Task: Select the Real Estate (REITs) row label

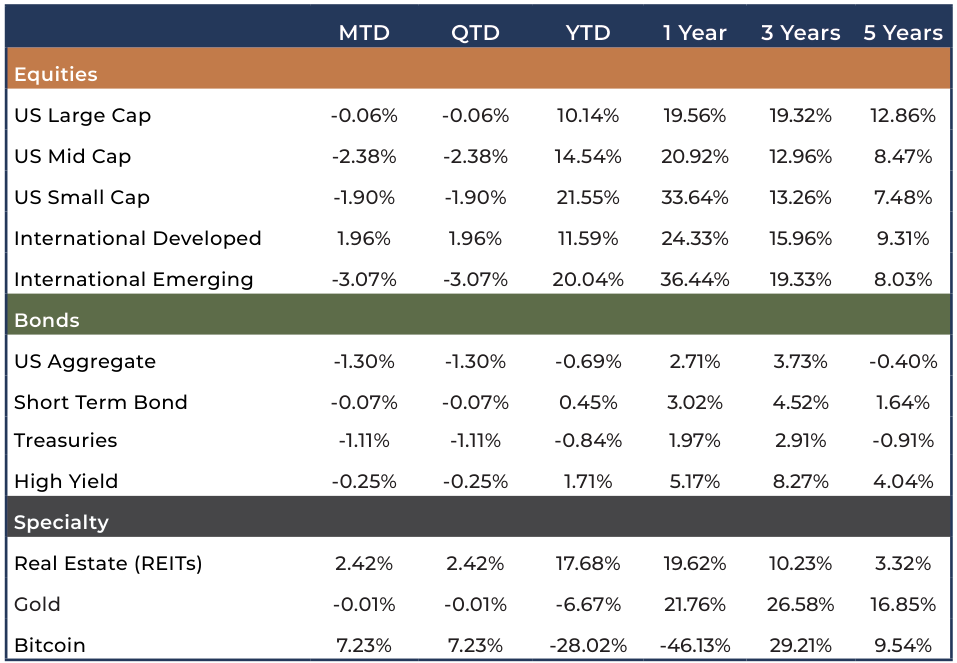Action: 108,563
